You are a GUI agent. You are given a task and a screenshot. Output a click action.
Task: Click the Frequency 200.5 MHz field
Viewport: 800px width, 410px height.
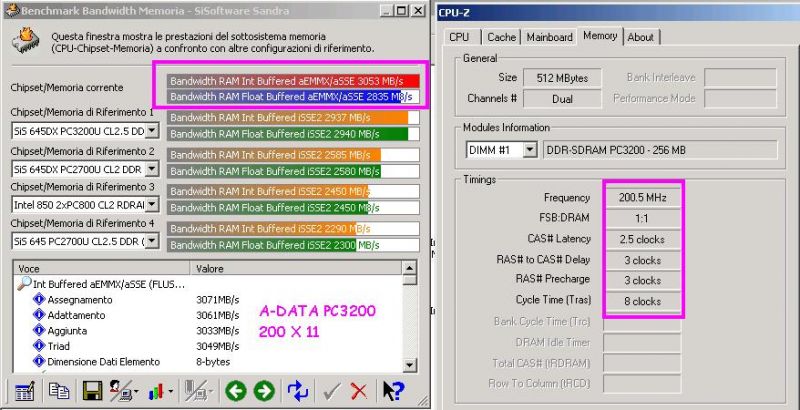pyautogui.click(x=643, y=198)
